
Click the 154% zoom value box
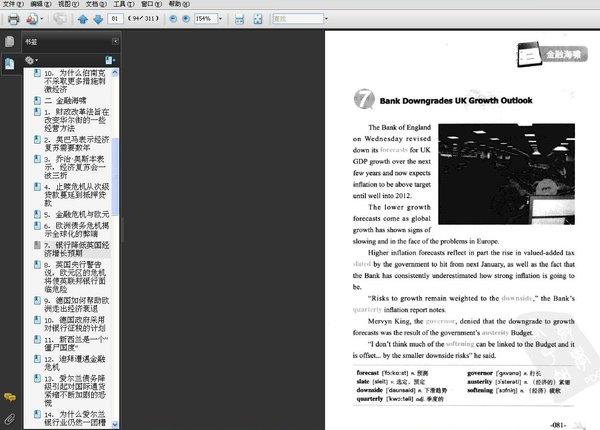tap(205, 18)
